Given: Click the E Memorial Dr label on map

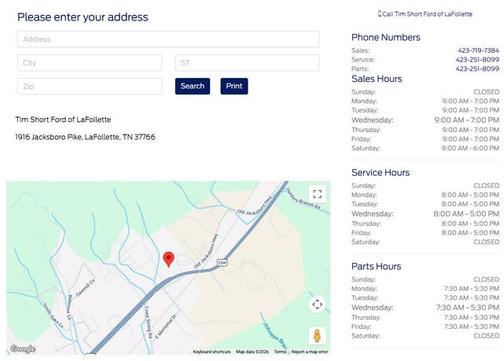Looking at the screenshot, I should tap(166, 327).
